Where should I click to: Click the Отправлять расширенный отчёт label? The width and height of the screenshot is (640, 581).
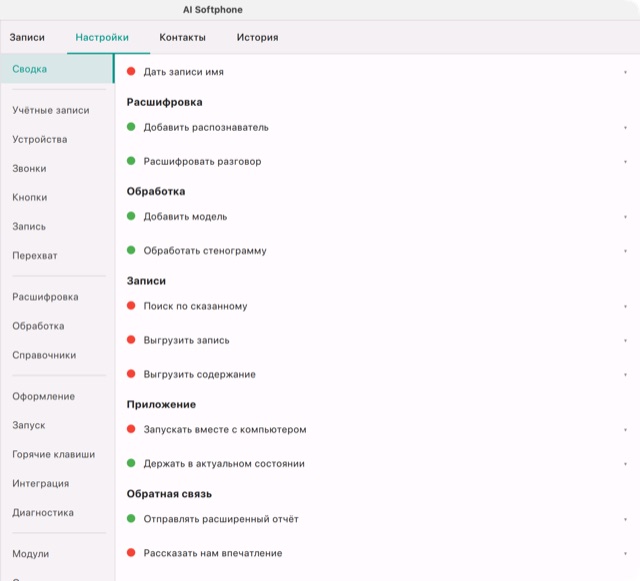tap(221, 519)
